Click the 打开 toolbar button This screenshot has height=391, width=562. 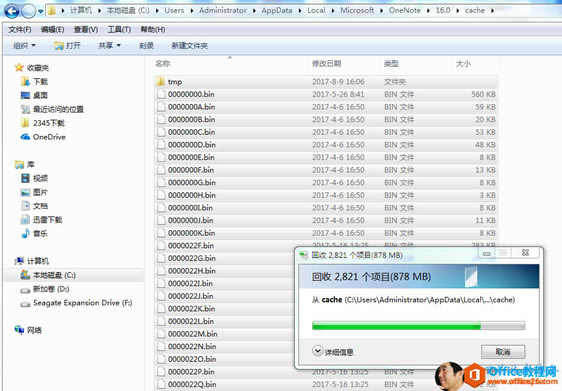[x=67, y=46]
